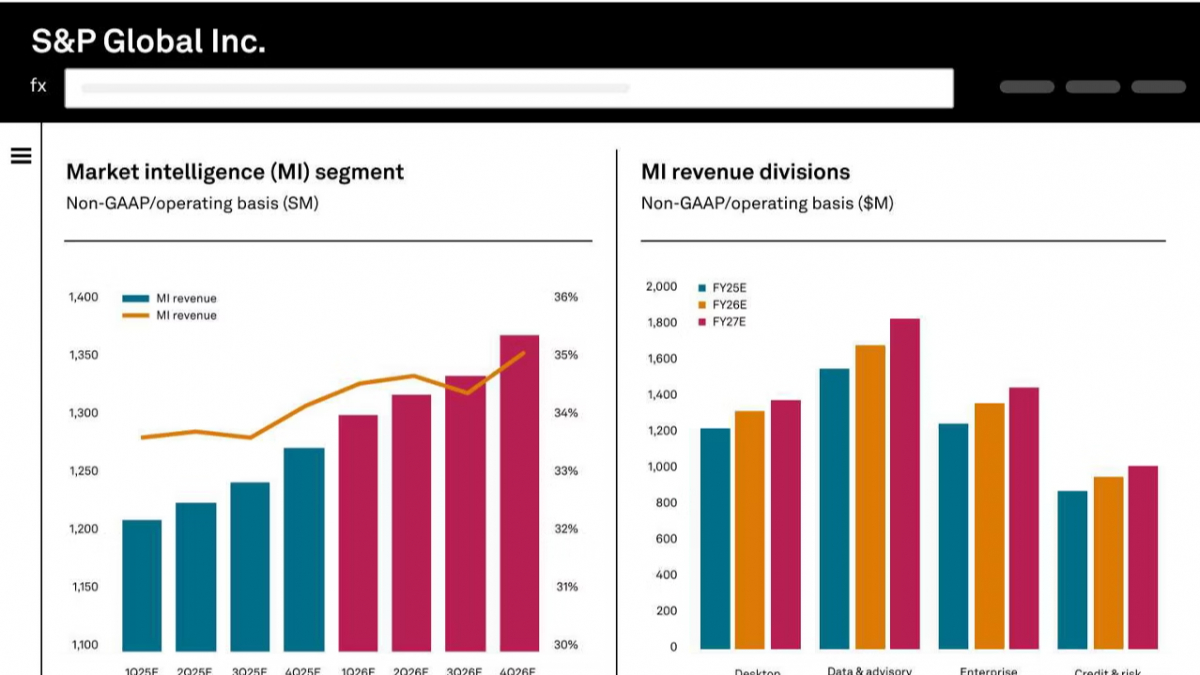Click the 1,150 axis value

(x=84, y=587)
